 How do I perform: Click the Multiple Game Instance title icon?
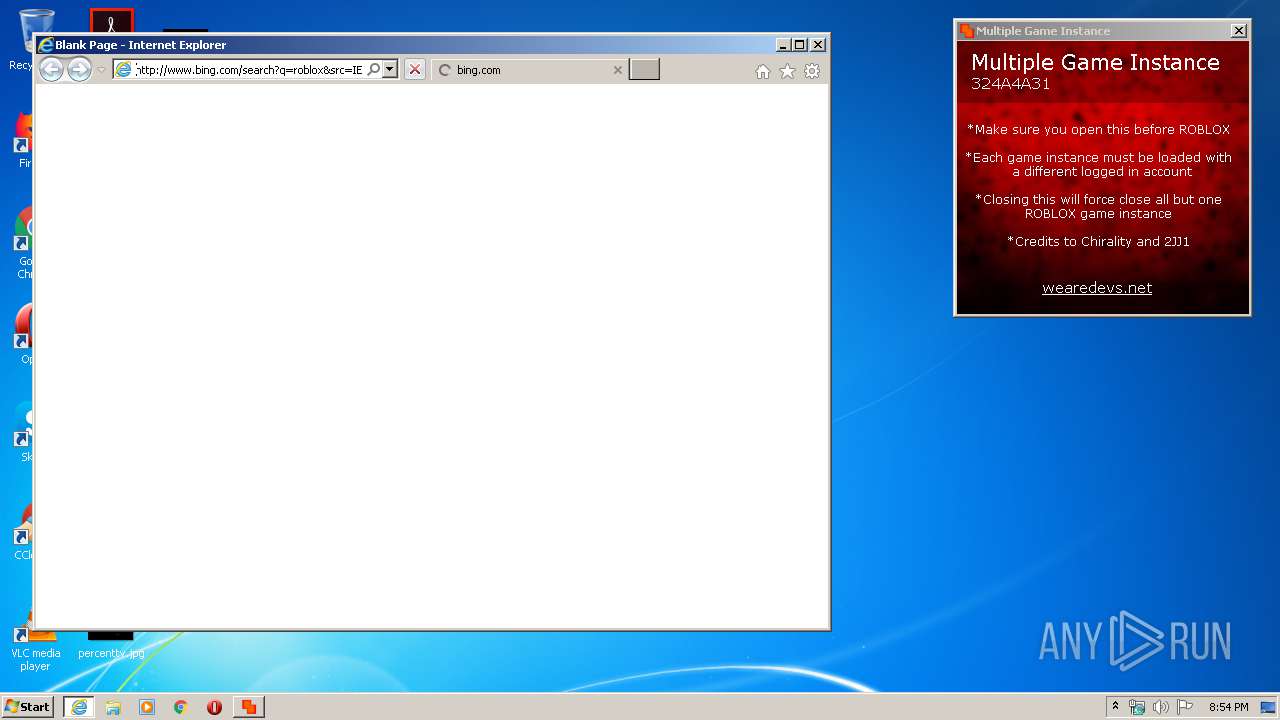click(x=966, y=31)
